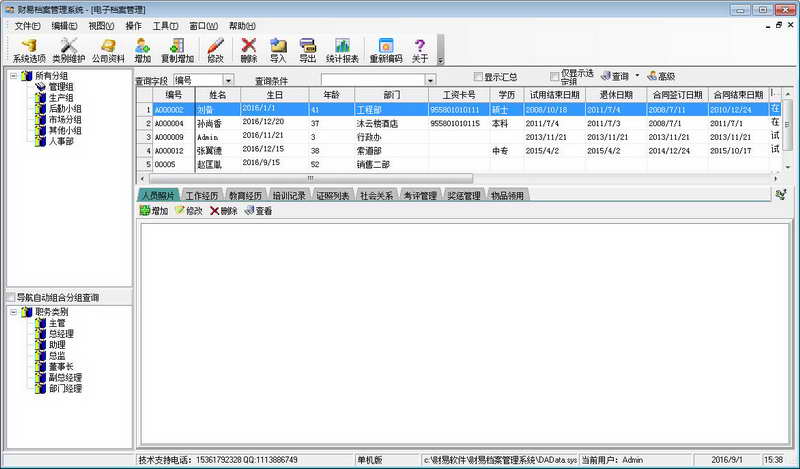Switch to the 奖惩管理 tab
The width and height of the screenshot is (800, 469).
tap(464, 195)
